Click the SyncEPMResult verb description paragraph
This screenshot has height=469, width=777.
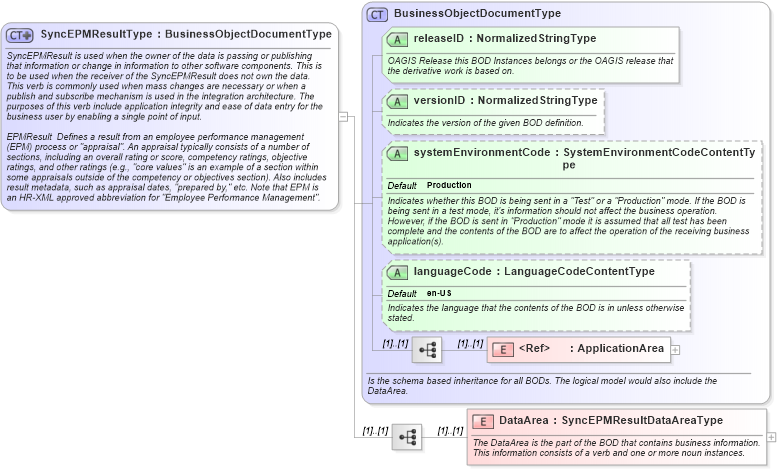pos(165,86)
